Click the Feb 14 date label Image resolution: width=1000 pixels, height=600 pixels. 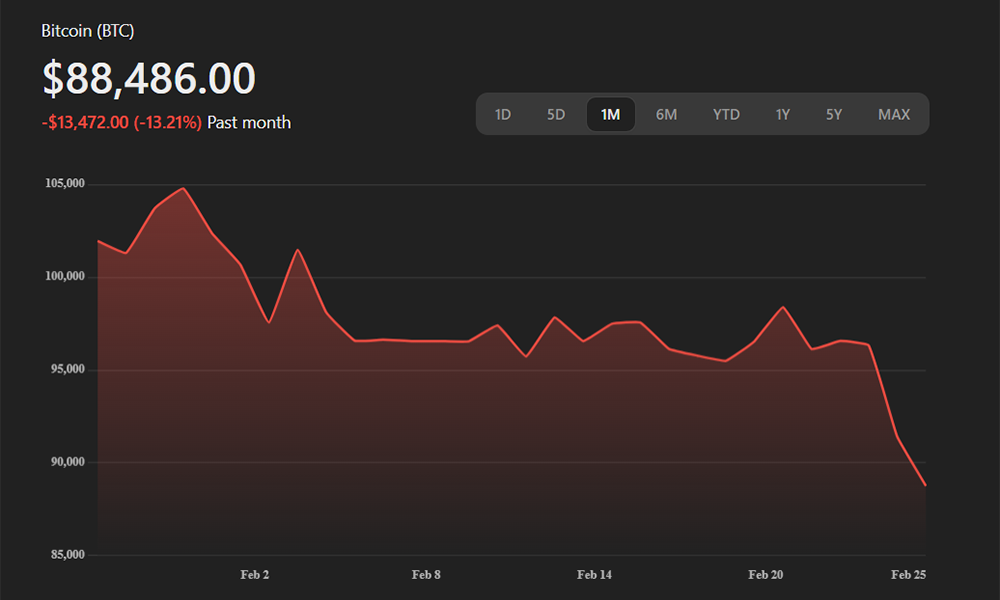coord(594,574)
